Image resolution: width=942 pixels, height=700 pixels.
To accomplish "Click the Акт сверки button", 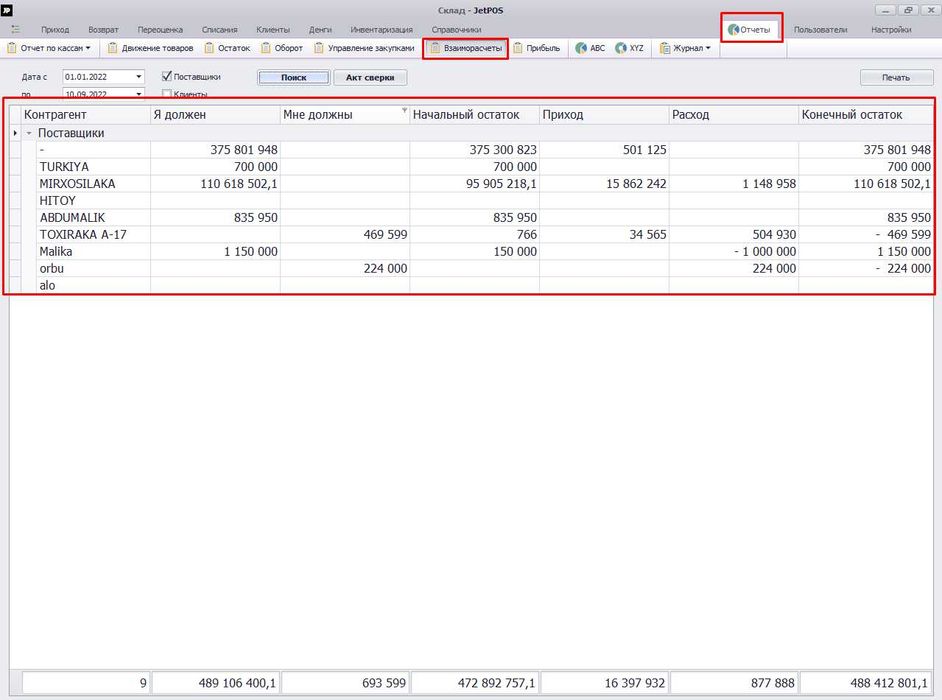I will pyautogui.click(x=370, y=77).
